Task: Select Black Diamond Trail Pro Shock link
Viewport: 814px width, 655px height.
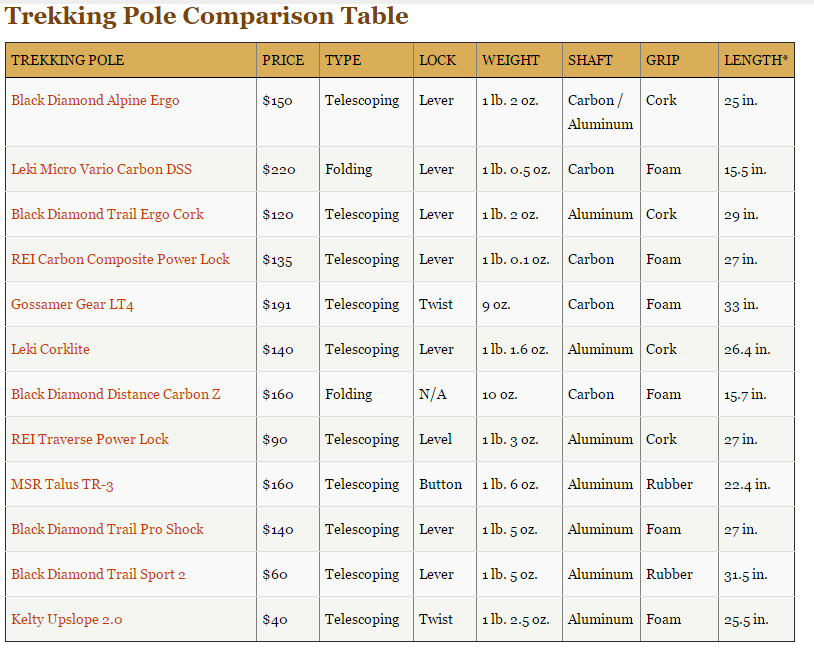Action: click(107, 529)
